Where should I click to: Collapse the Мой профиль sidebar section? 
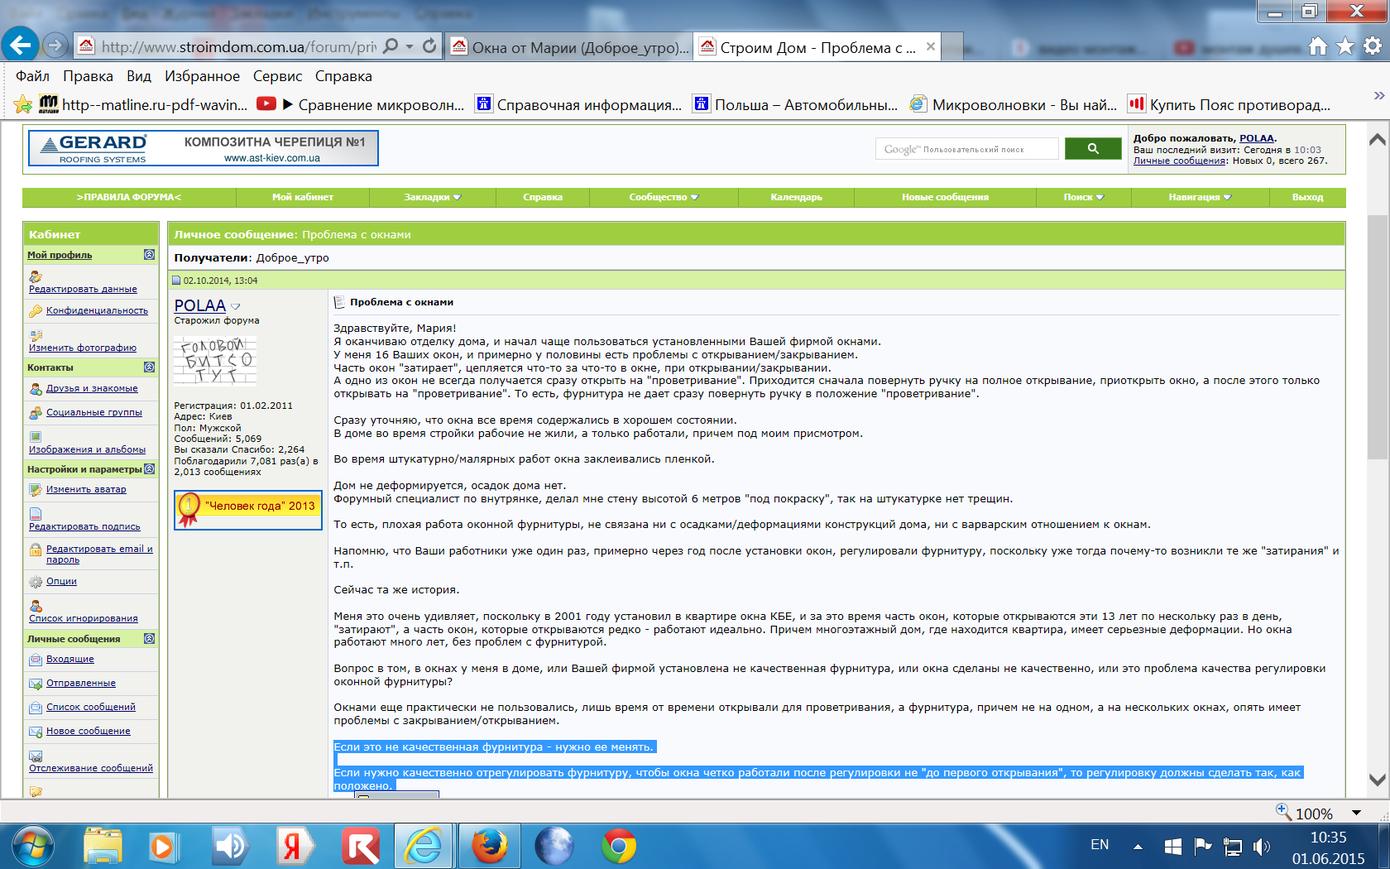(x=149, y=255)
